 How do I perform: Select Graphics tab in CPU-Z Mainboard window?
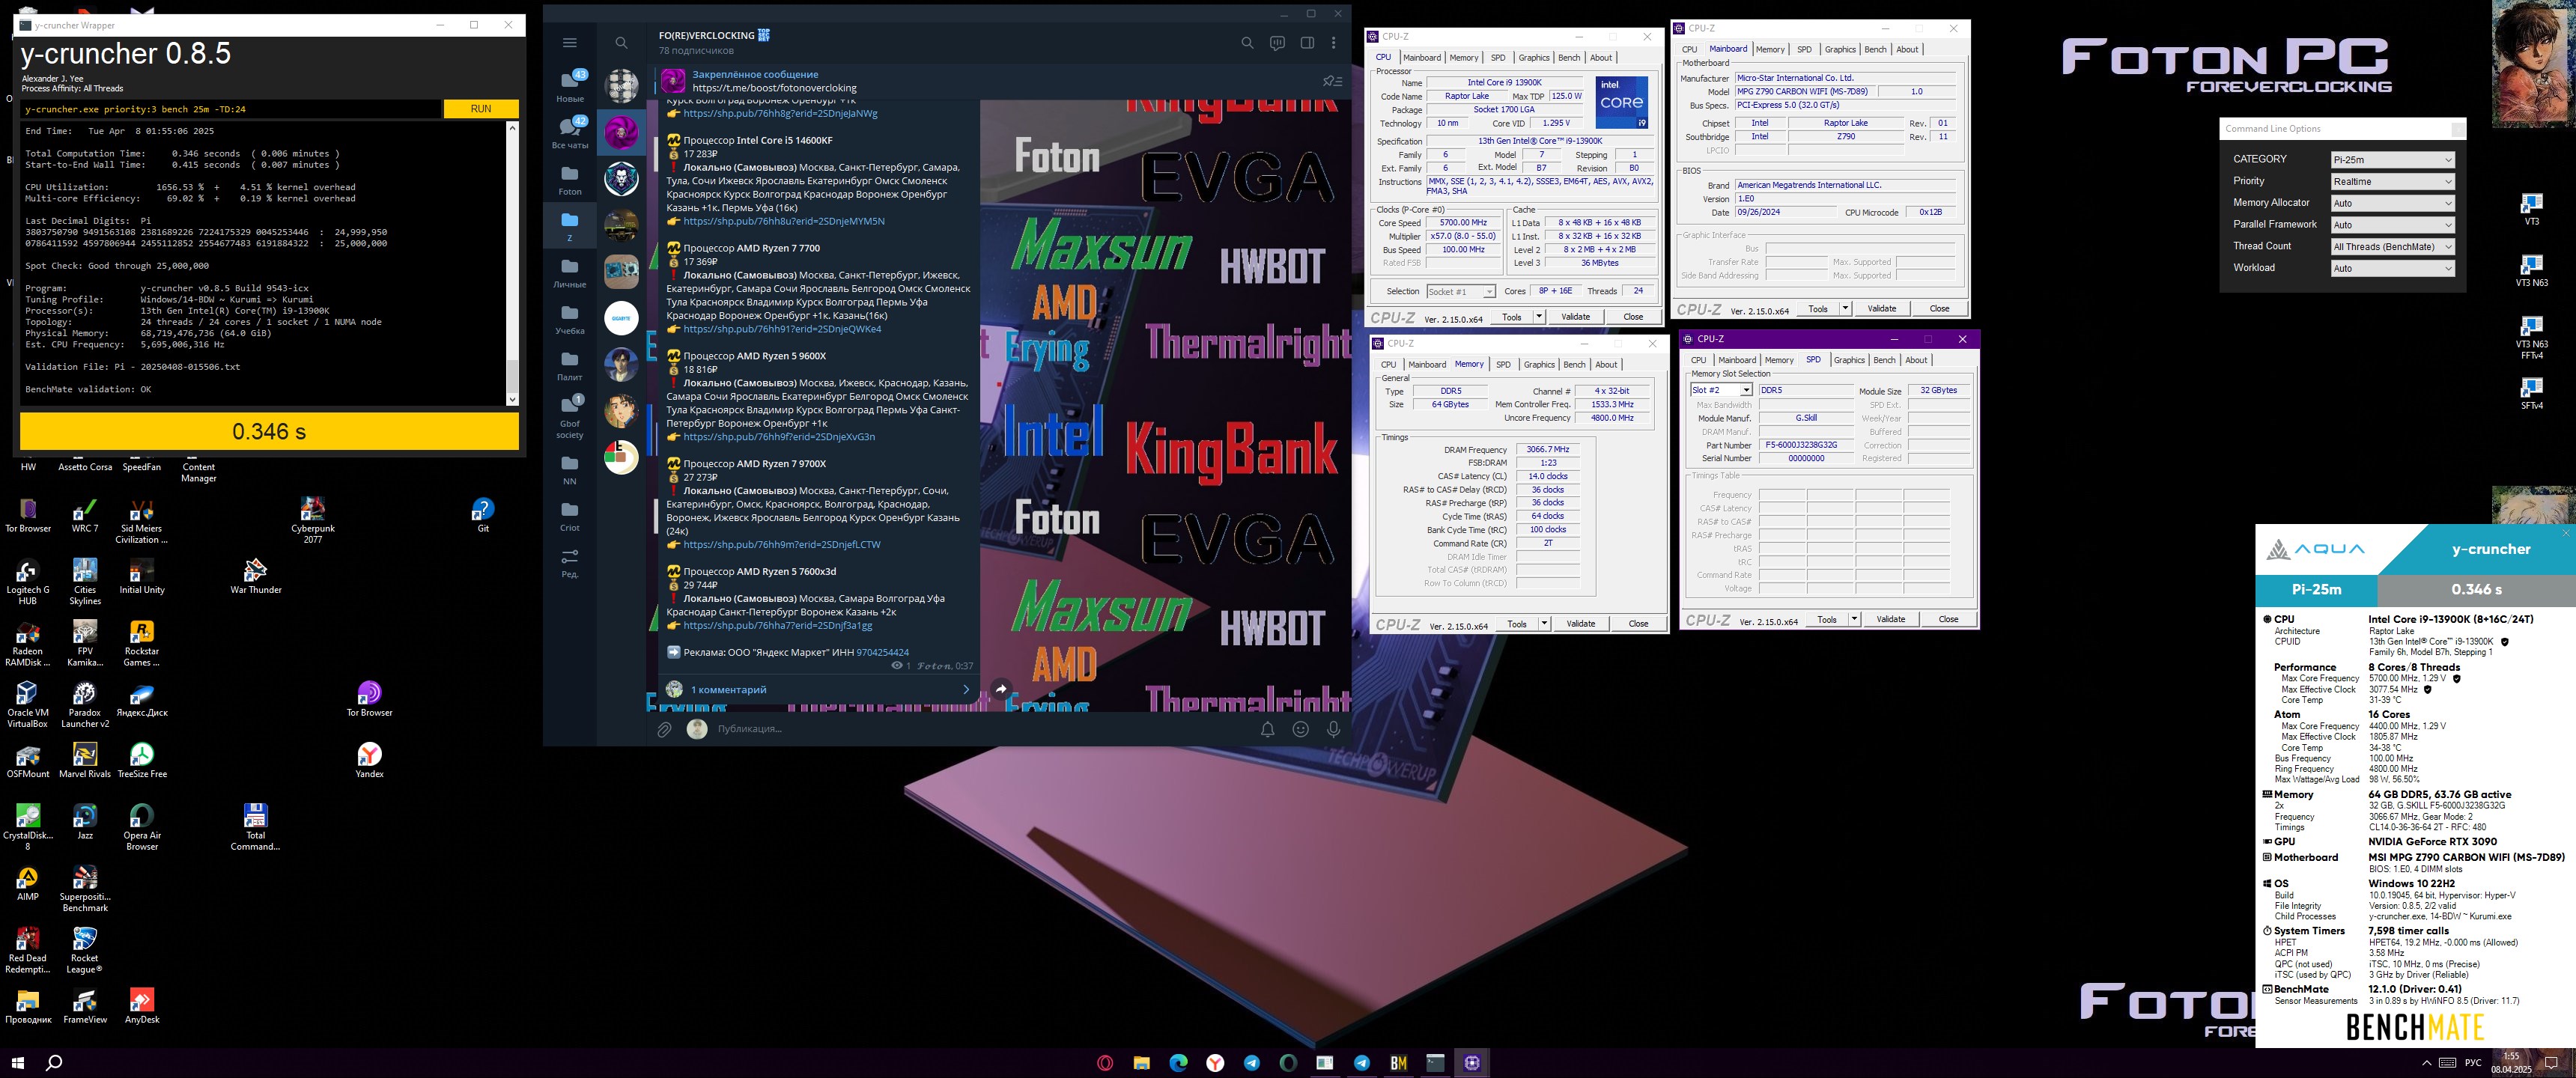point(1840,49)
